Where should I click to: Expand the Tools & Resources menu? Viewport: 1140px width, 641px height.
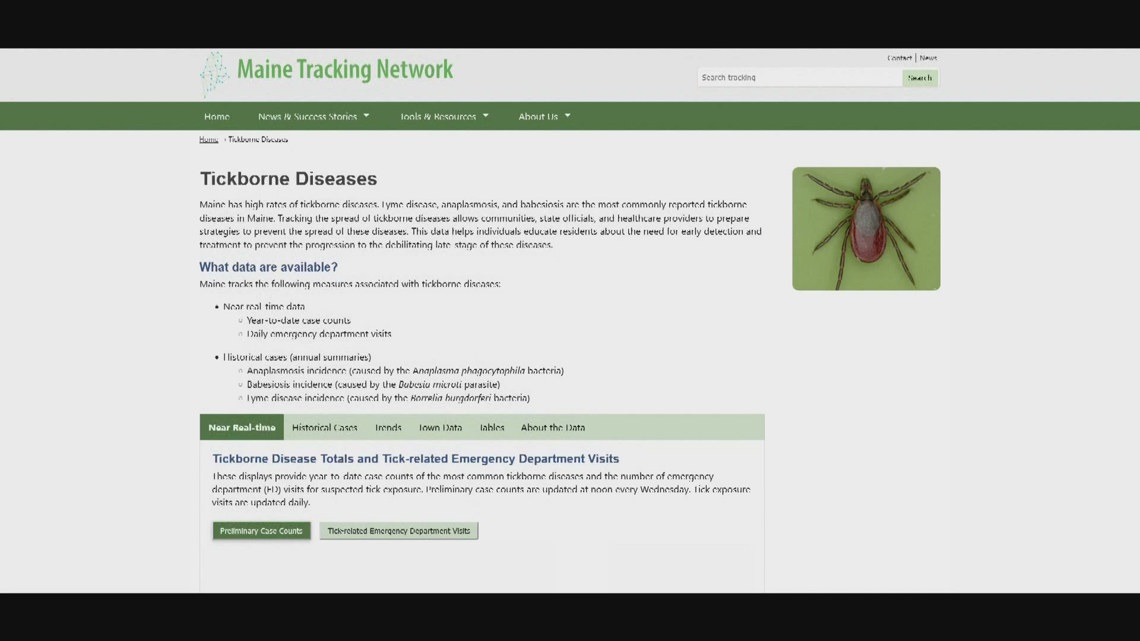[441, 116]
